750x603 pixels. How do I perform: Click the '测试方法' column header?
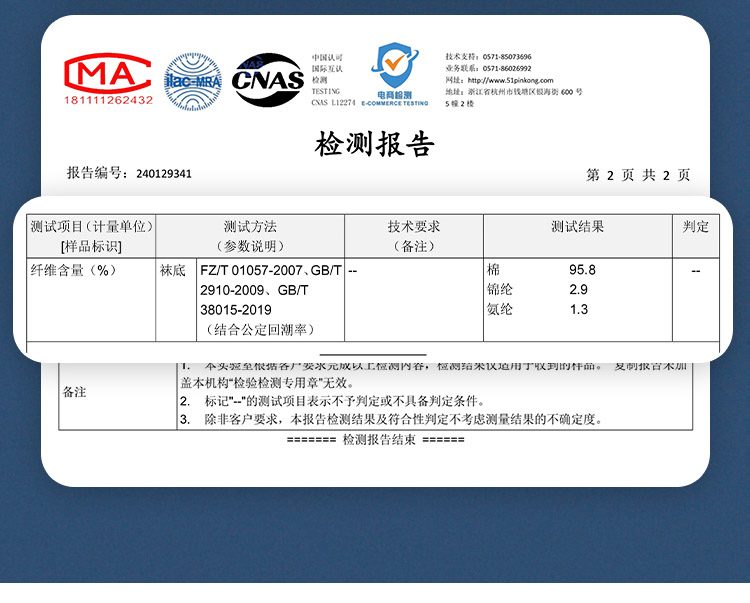click(250, 226)
